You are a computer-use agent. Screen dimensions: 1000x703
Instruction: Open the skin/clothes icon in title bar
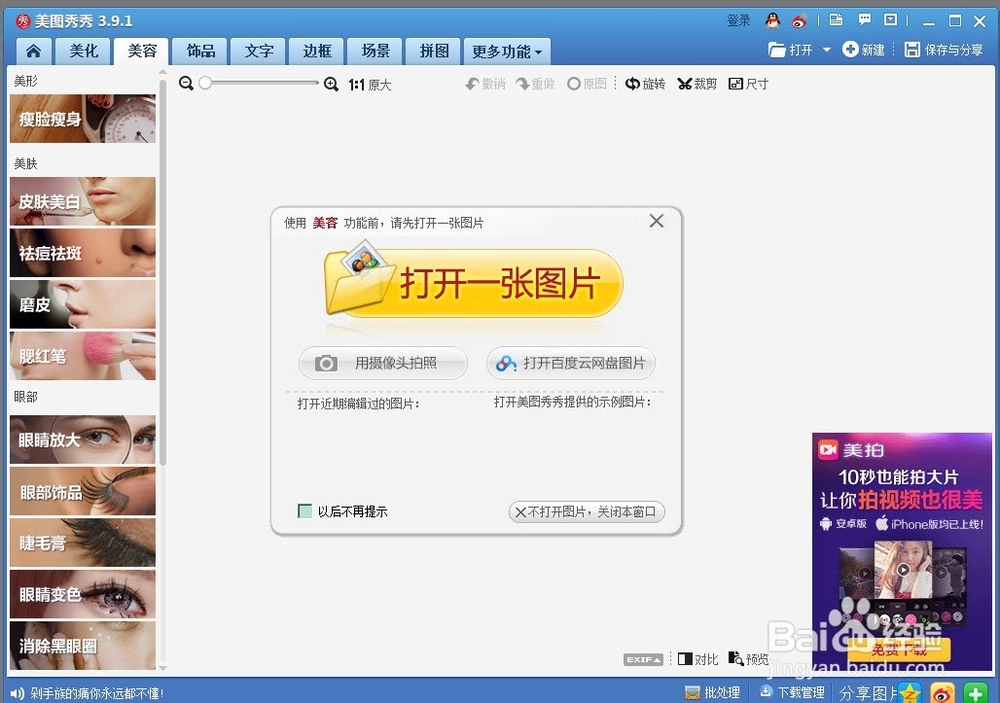point(835,20)
